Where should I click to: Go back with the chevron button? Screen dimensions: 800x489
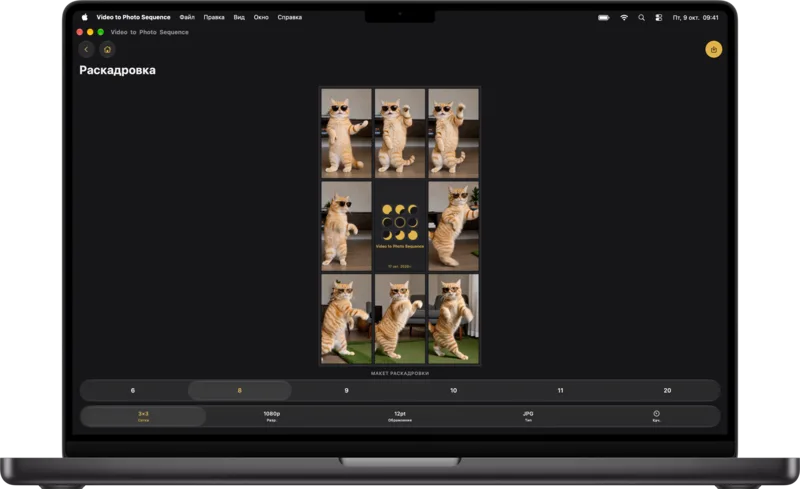click(x=86, y=50)
